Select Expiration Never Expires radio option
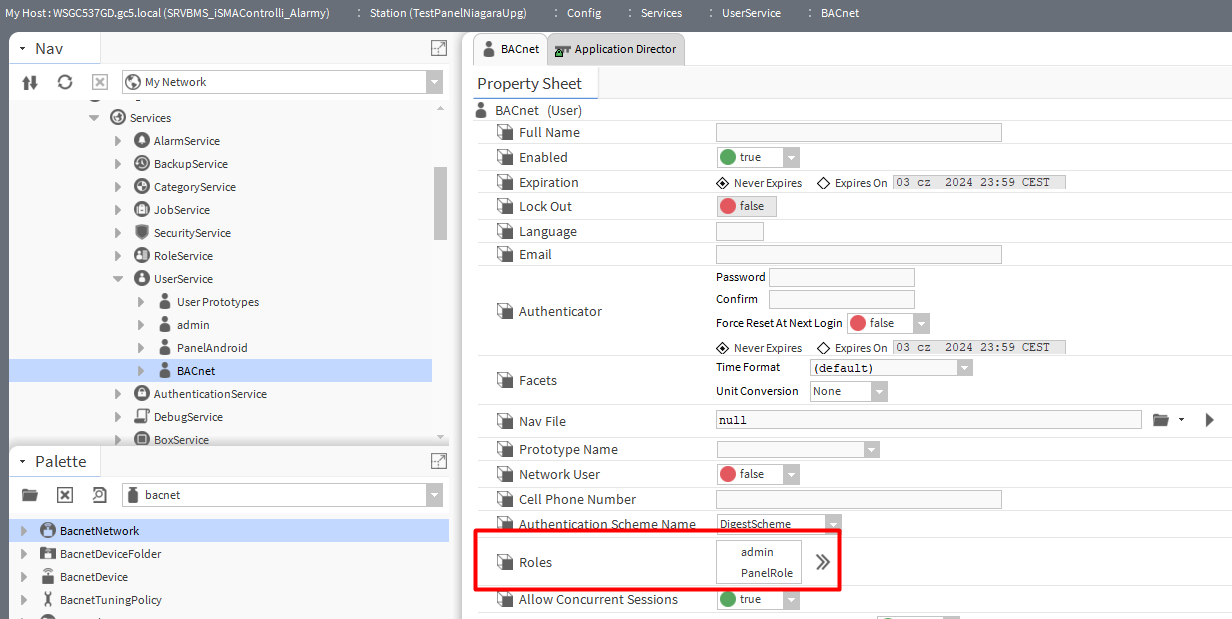The image size is (1232, 619). [723, 183]
